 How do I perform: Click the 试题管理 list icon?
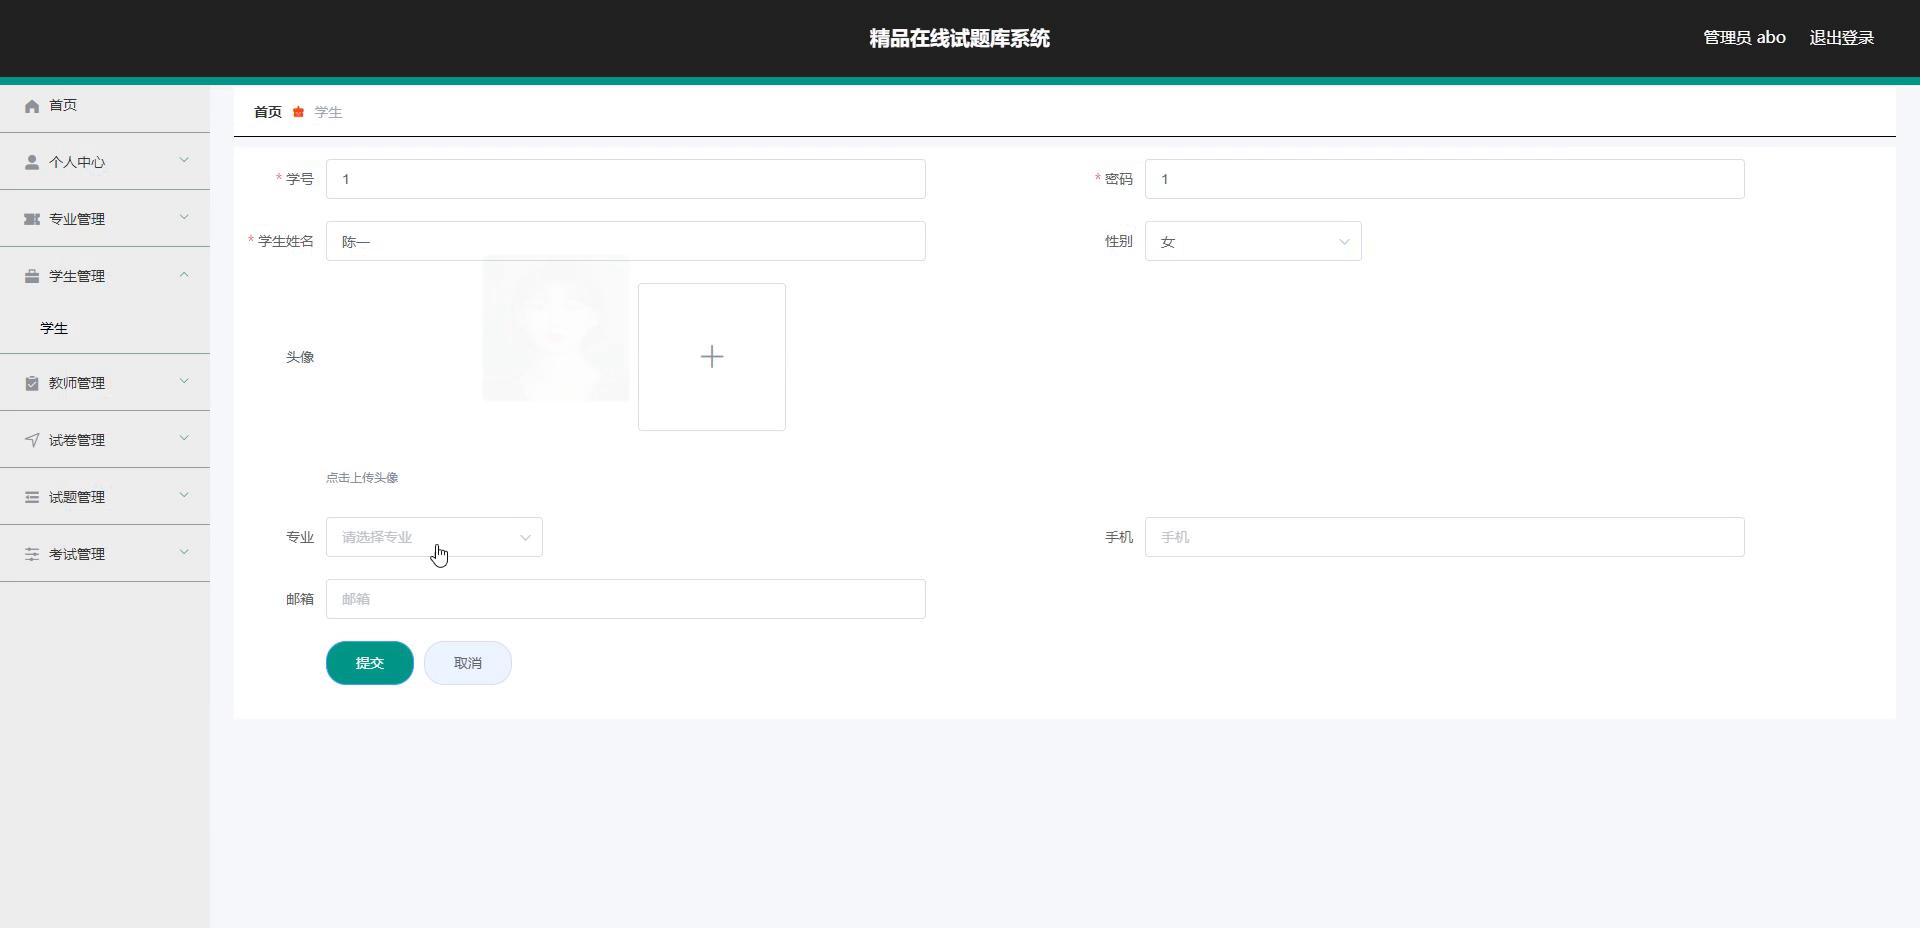[x=31, y=496]
